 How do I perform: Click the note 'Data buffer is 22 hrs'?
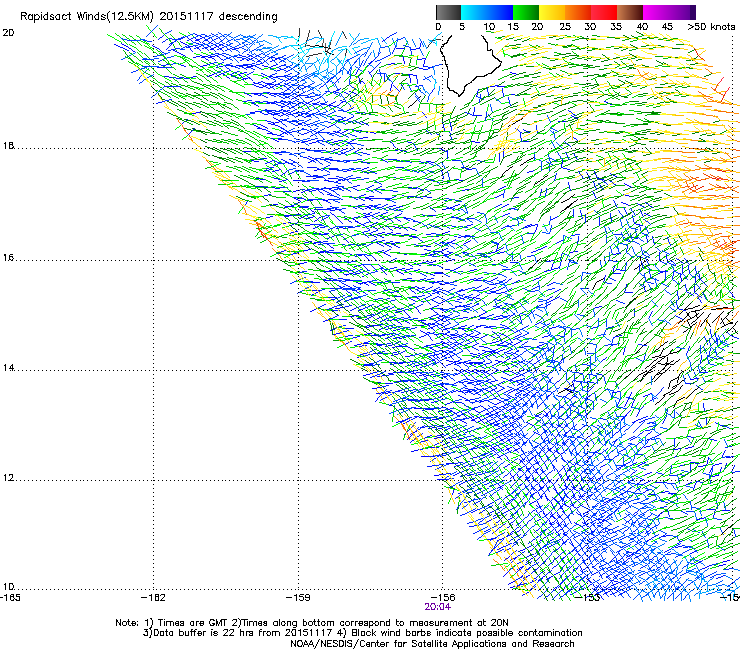(204, 633)
